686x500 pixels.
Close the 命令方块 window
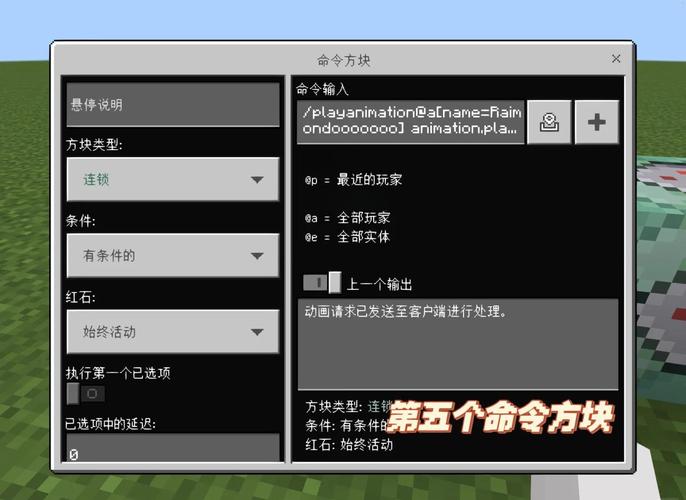click(616, 59)
